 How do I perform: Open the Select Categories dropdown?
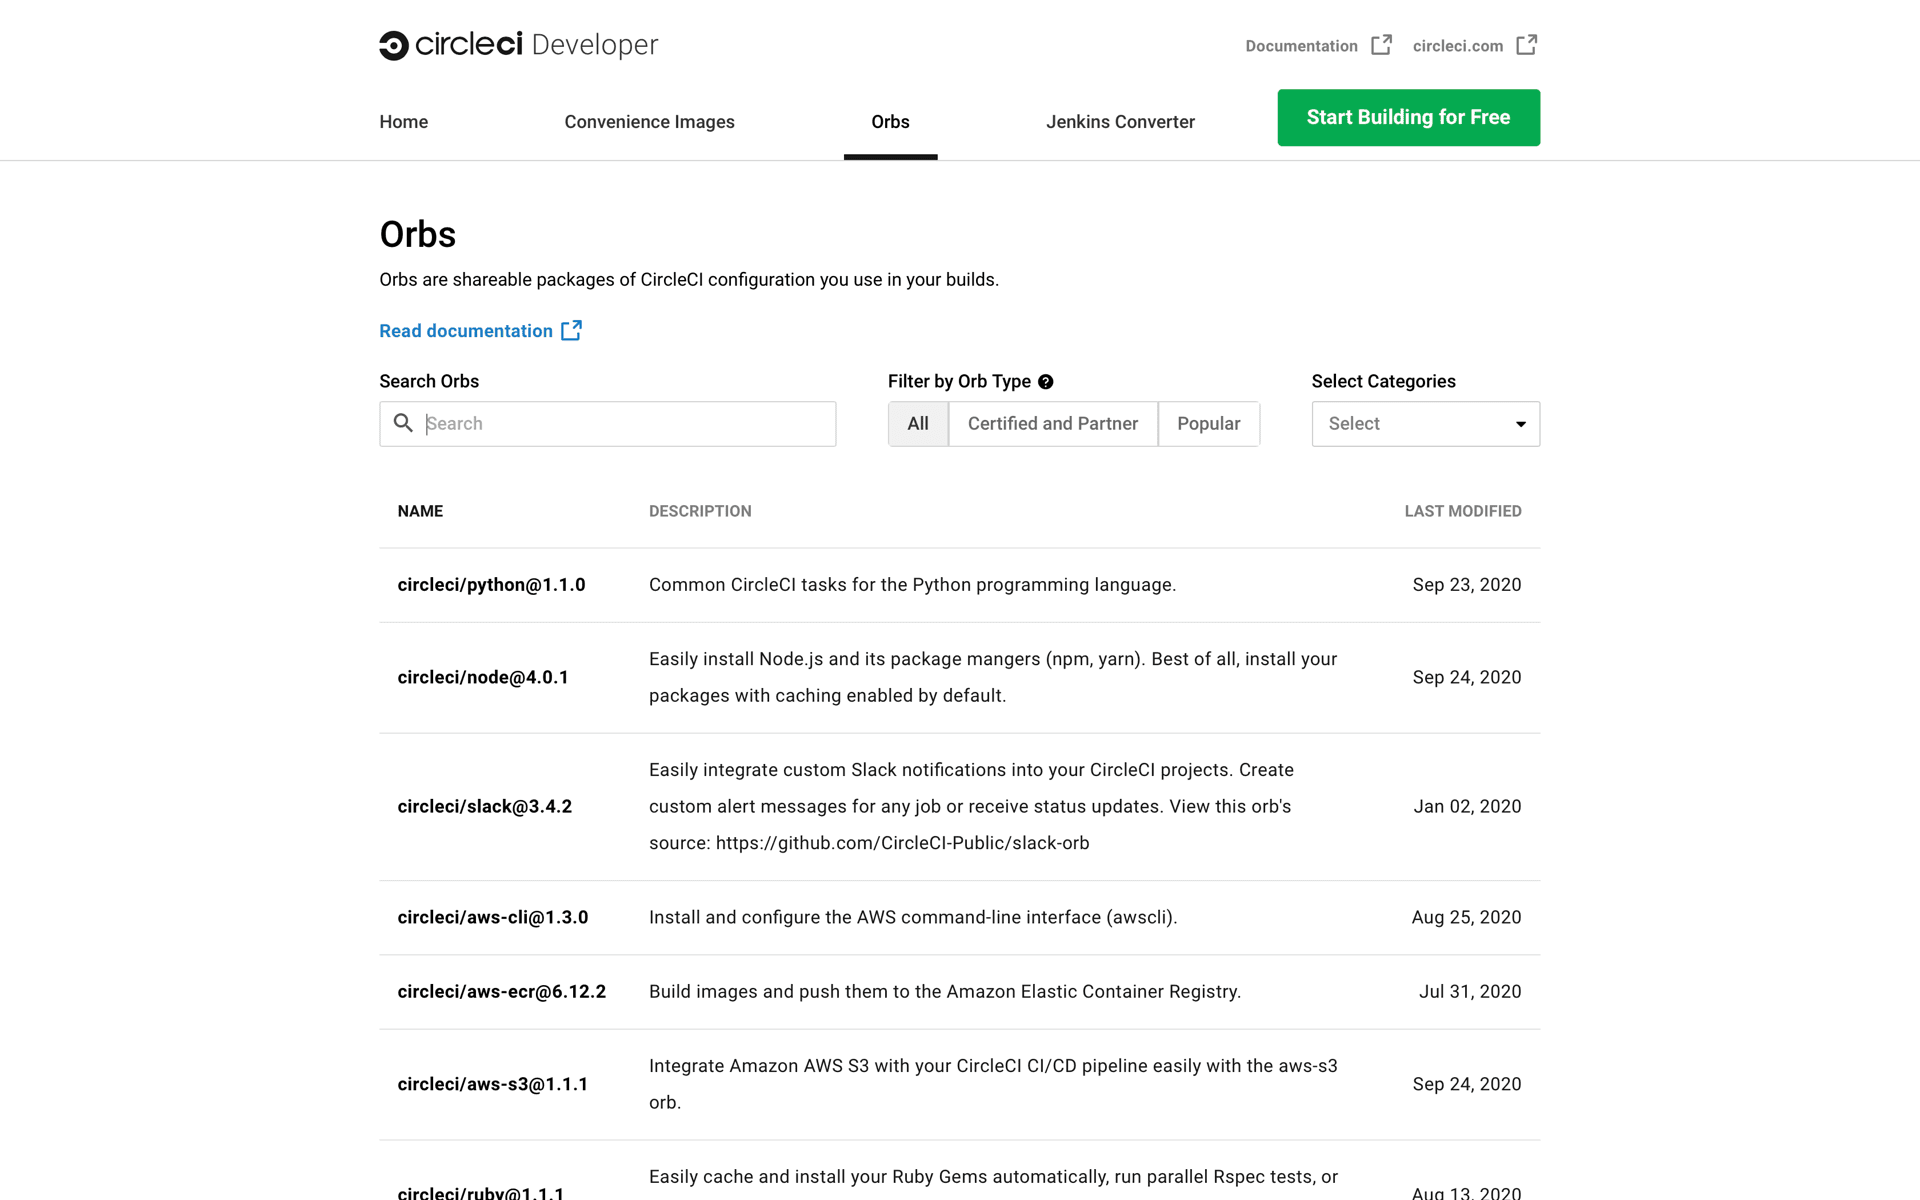[1426, 424]
